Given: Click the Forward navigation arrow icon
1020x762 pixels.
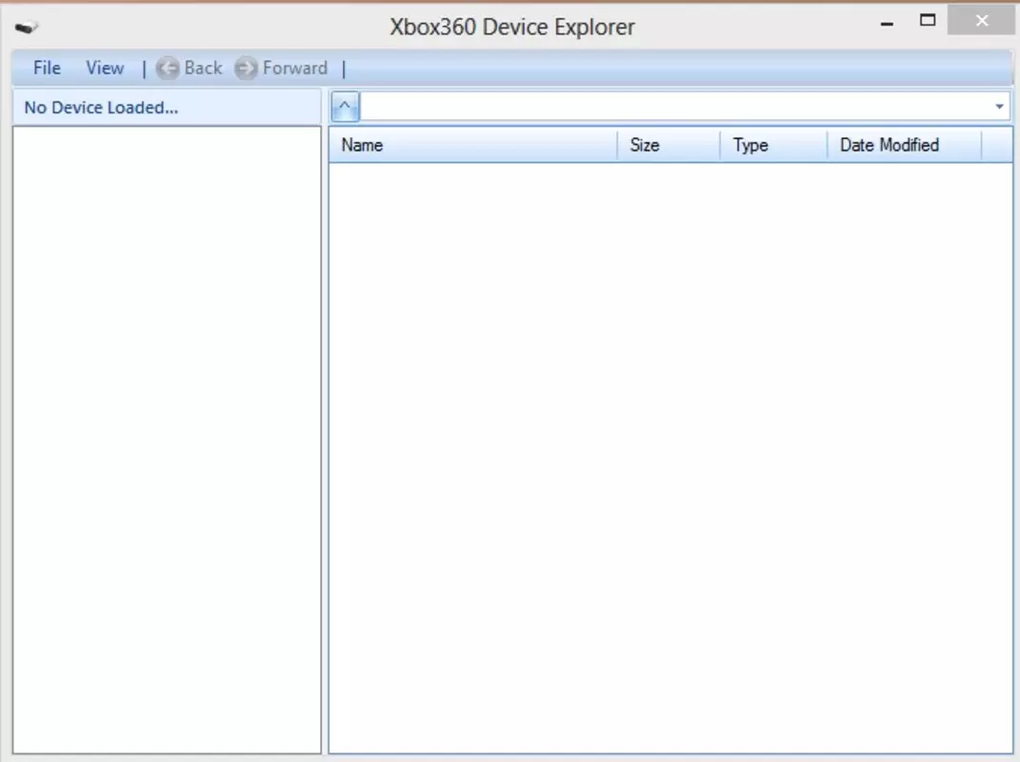Looking at the screenshot, I should [x=246, y=68].
